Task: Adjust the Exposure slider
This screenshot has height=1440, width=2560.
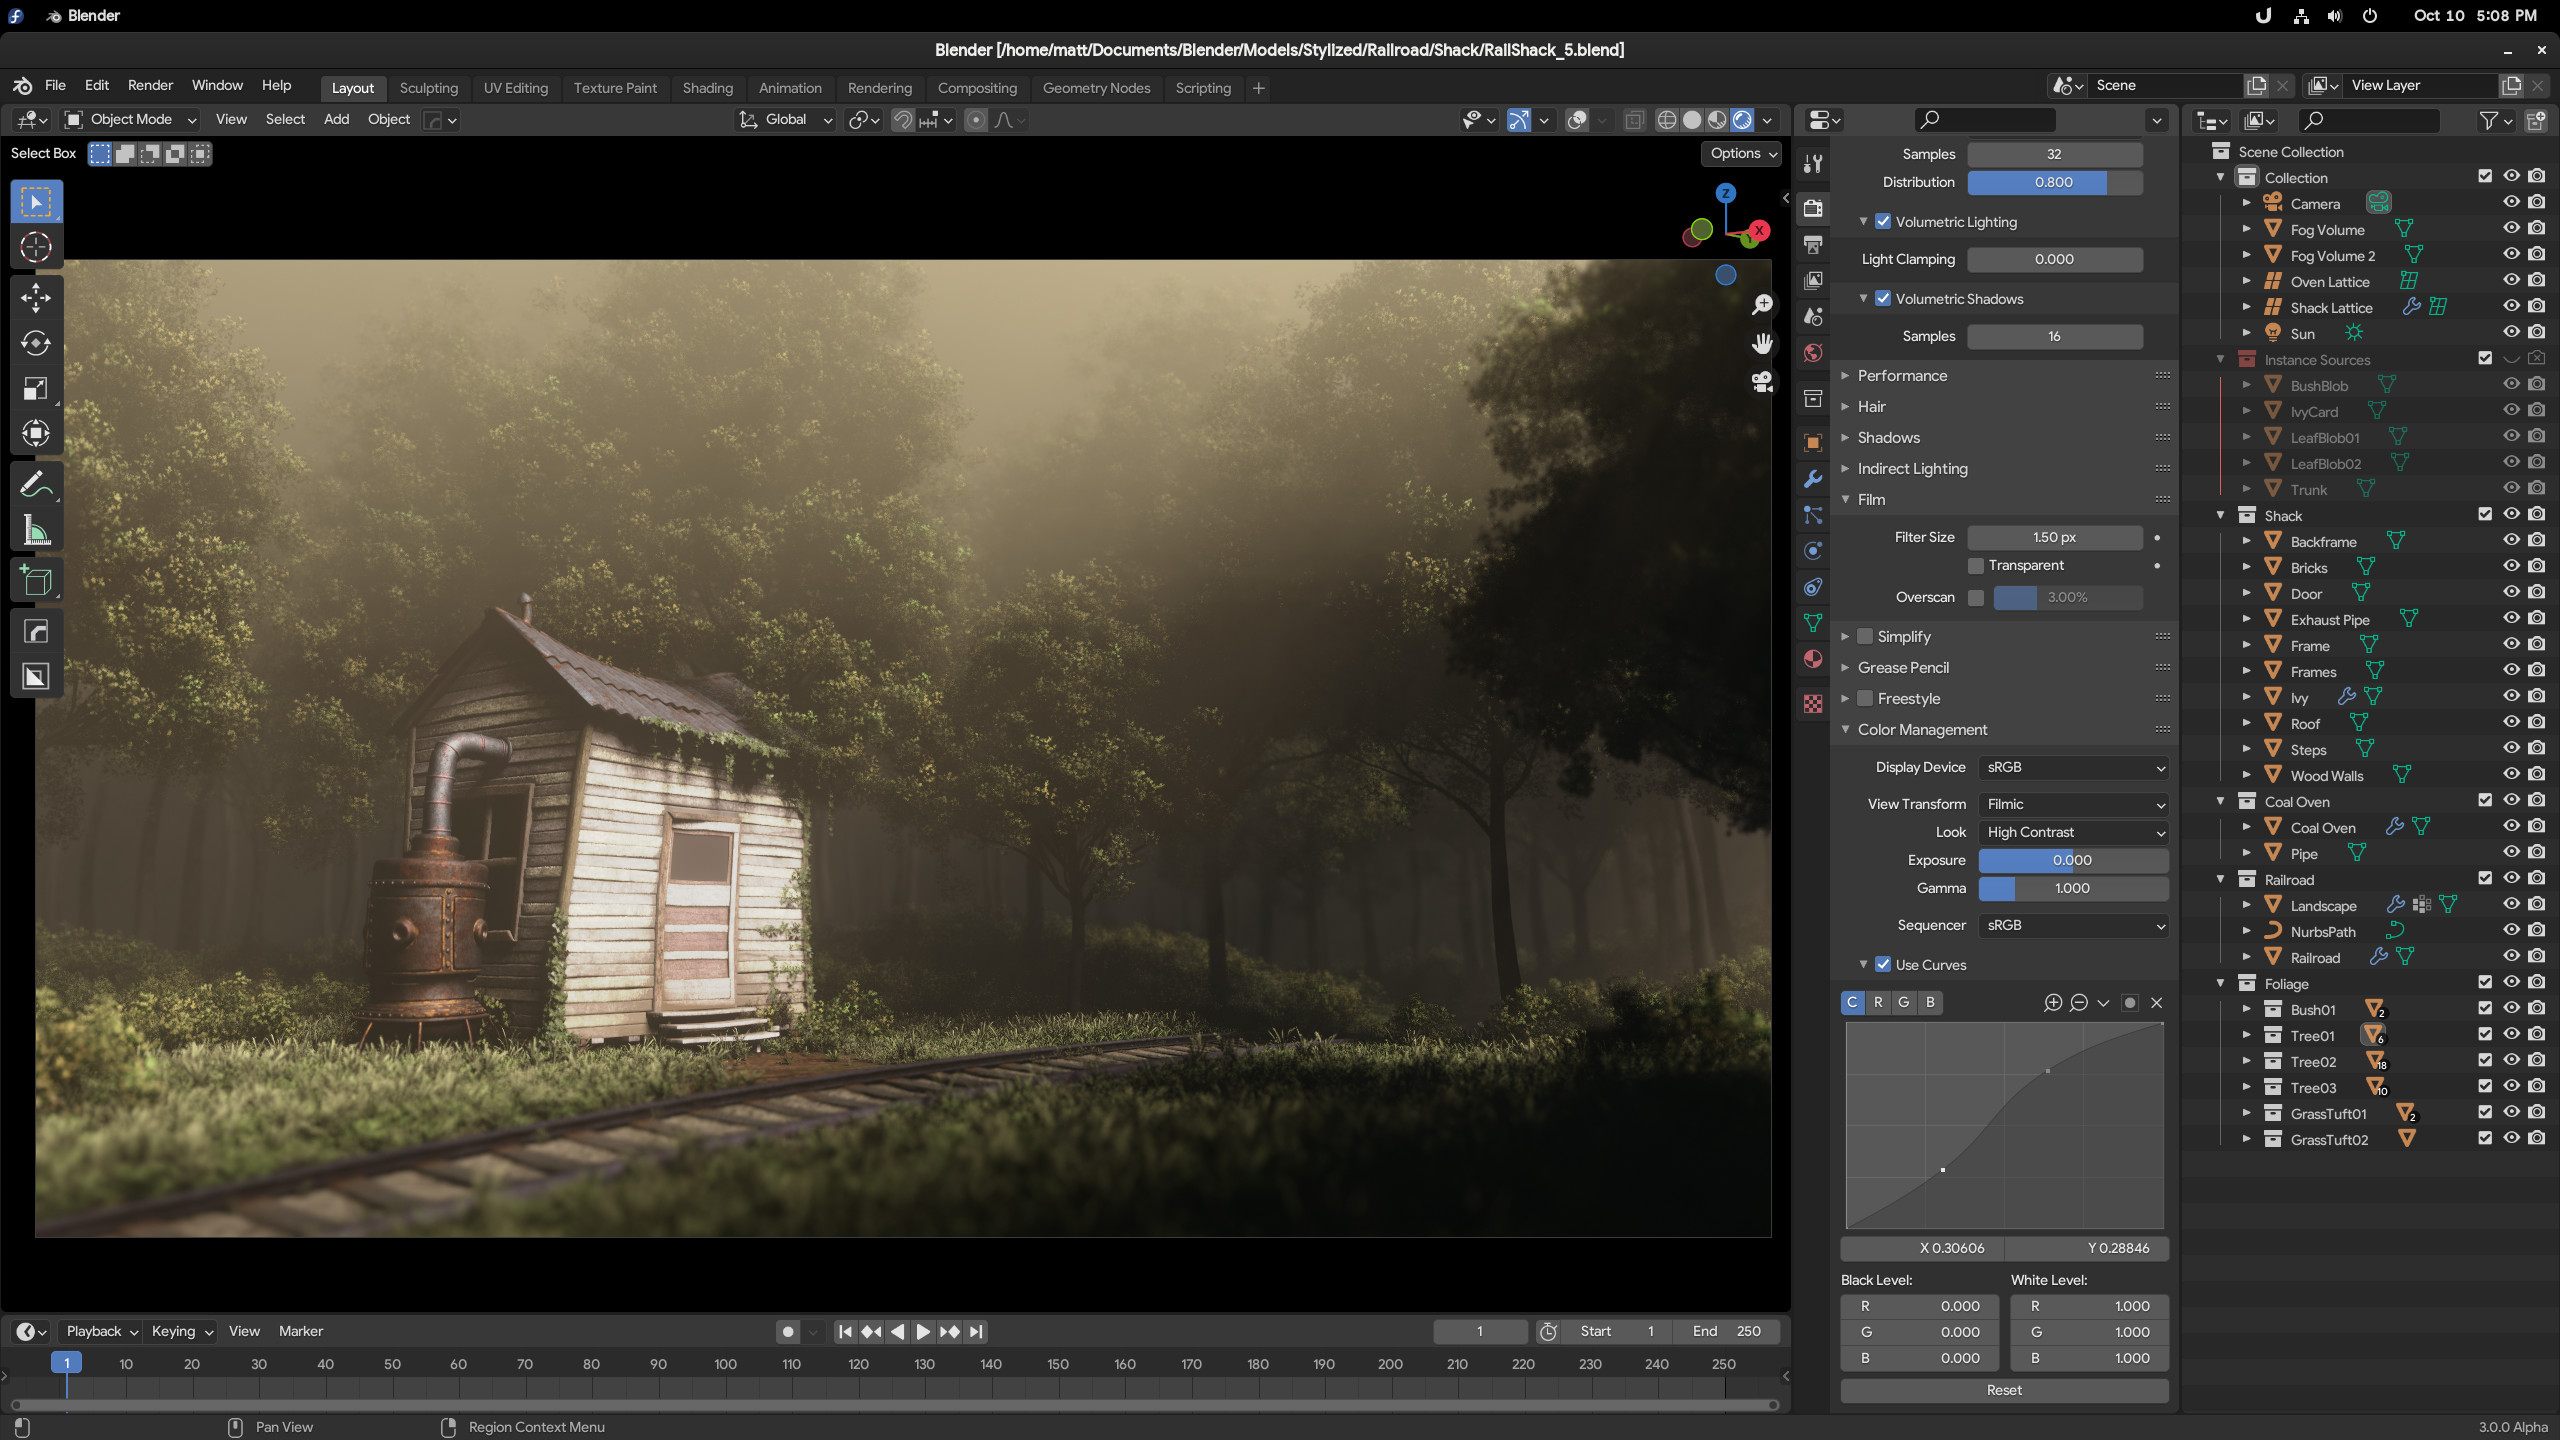Action: pyautogui.click(x=2073, y=861)
